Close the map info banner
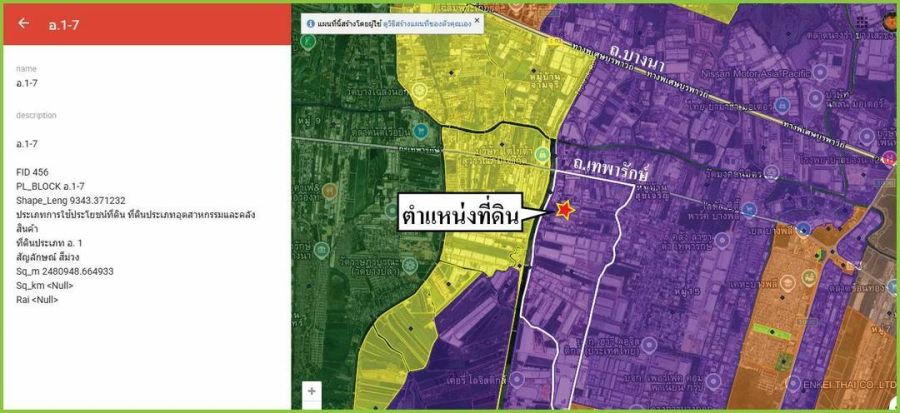The image size is (900, 413). [x=477, y=19]
